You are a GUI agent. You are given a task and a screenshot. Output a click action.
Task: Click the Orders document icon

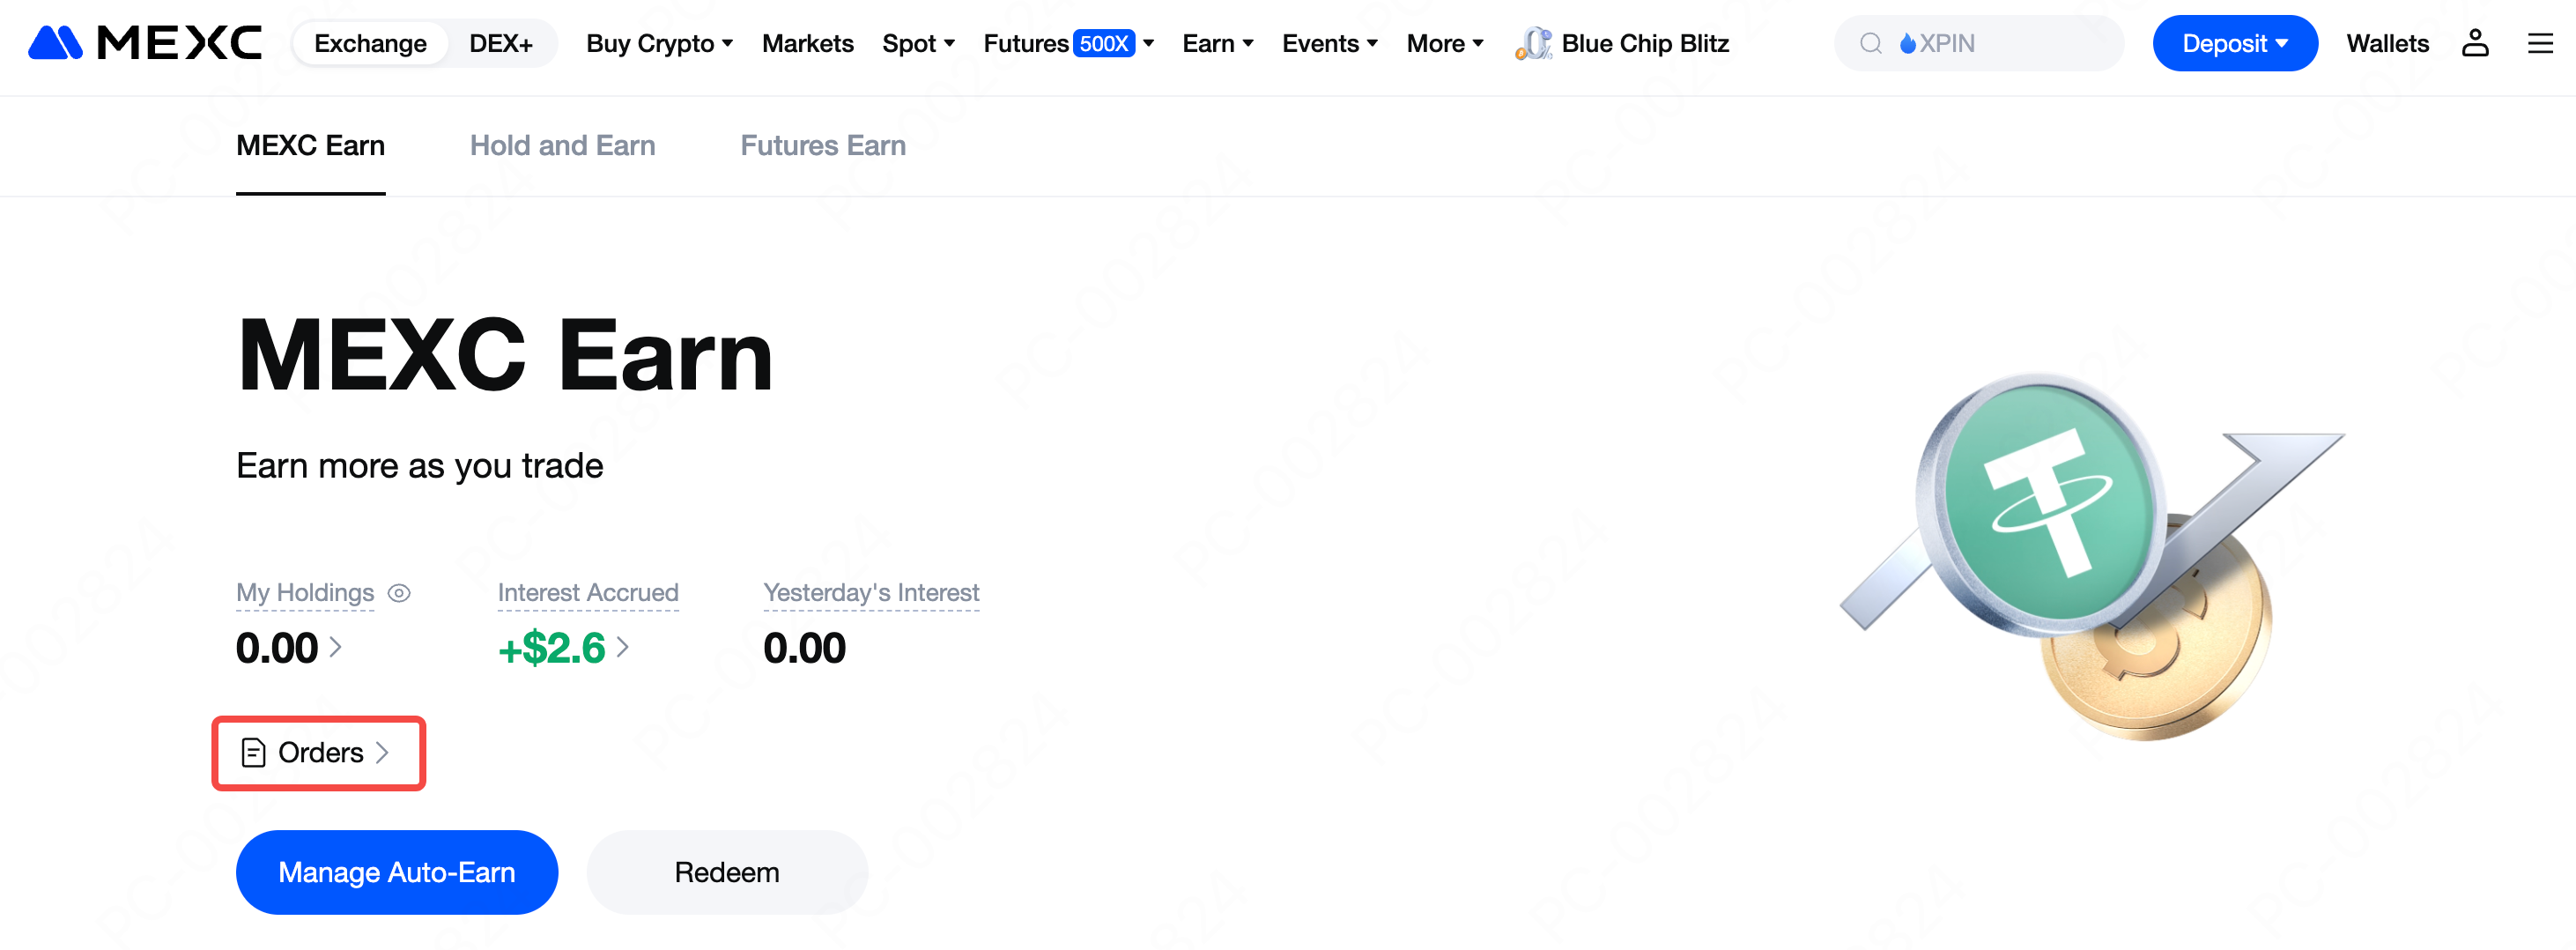tap(254, 752)
